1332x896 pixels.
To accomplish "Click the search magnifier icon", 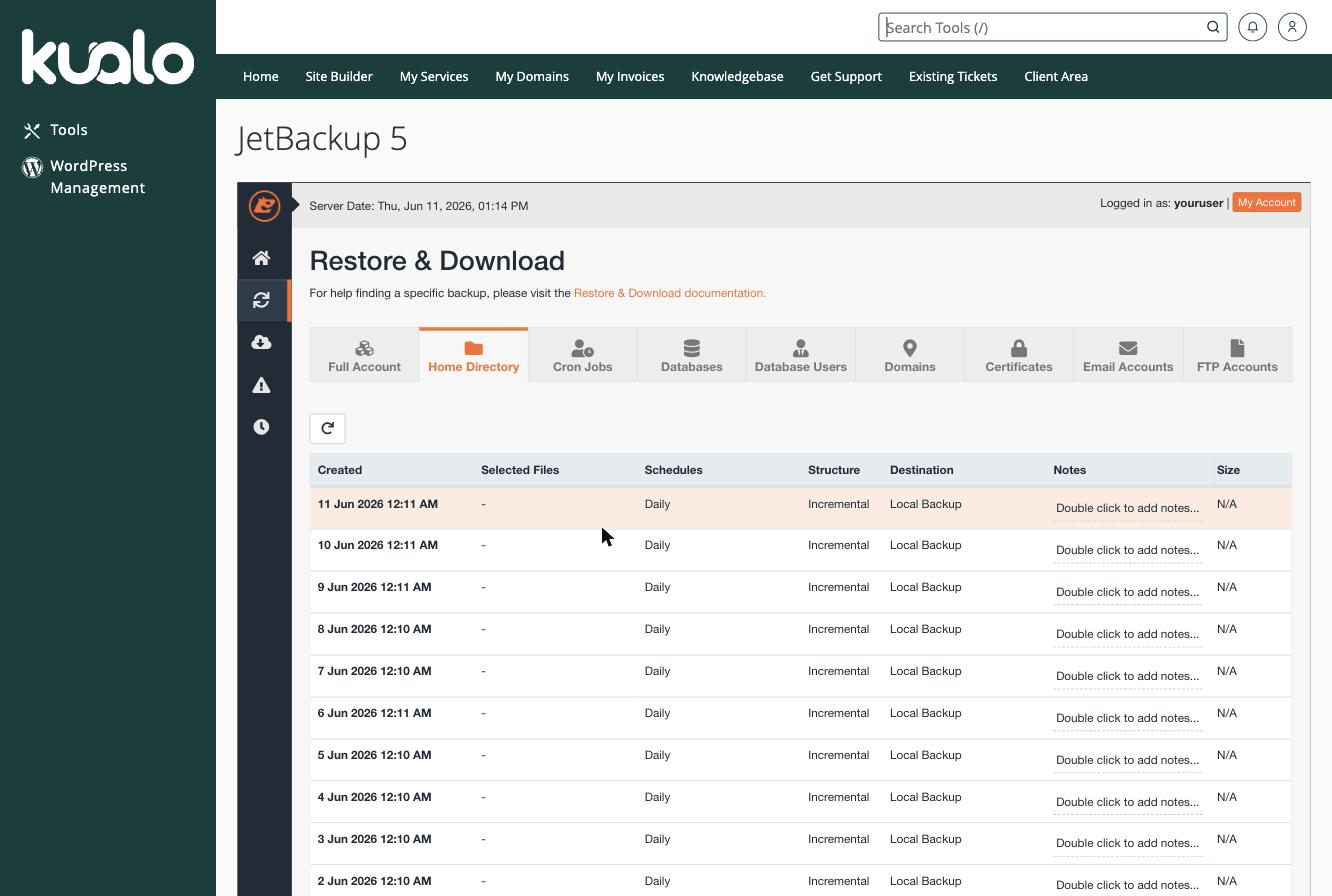I will tap(1213, 27).
